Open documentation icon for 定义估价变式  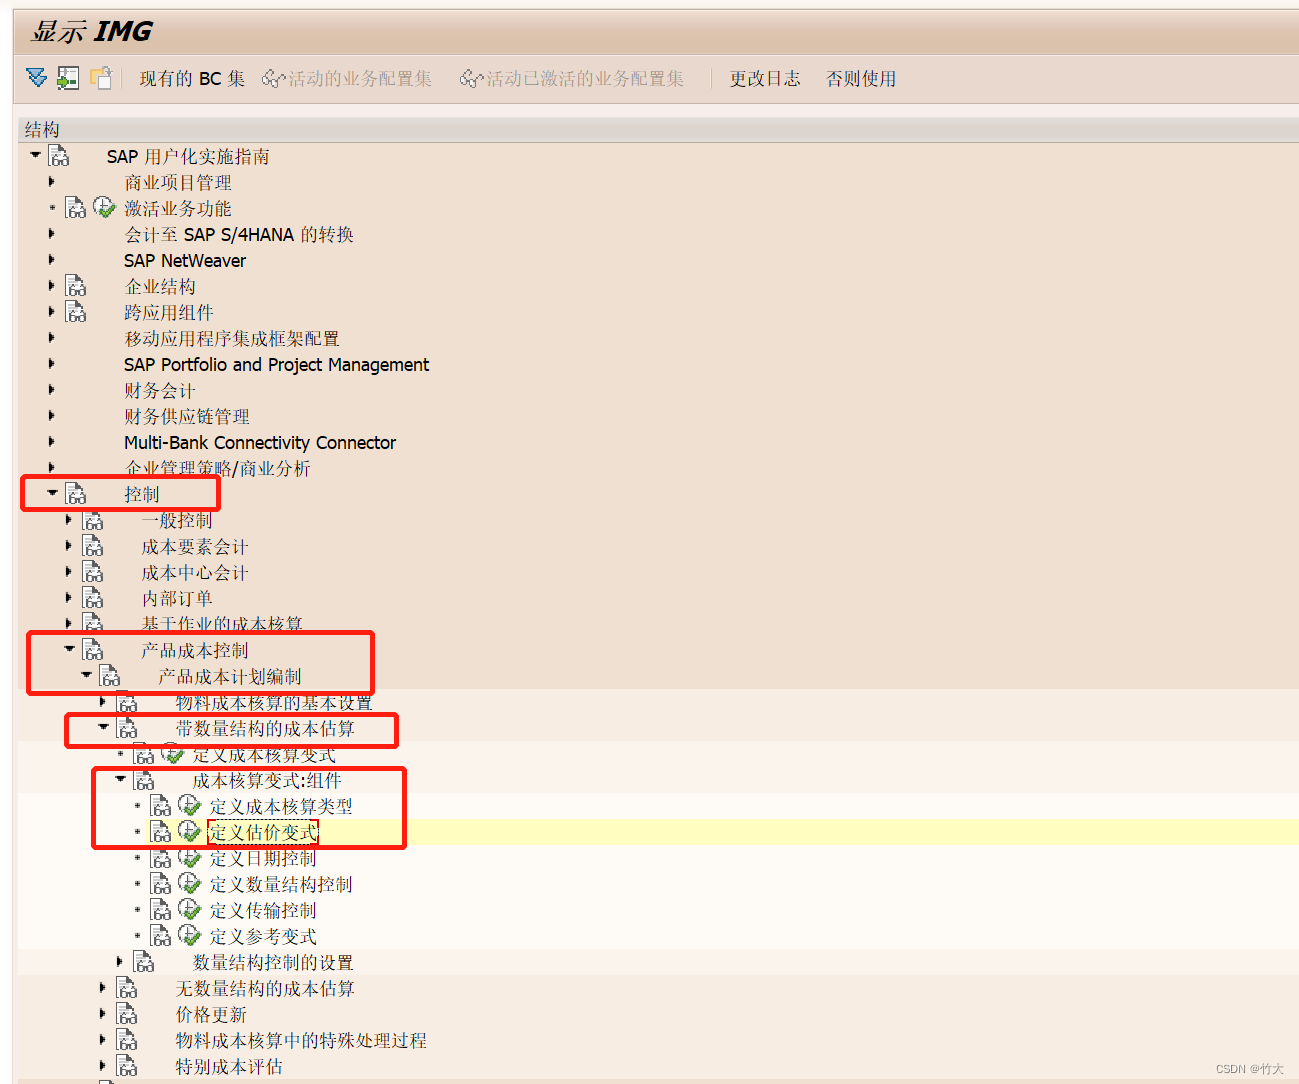point(161,832)
